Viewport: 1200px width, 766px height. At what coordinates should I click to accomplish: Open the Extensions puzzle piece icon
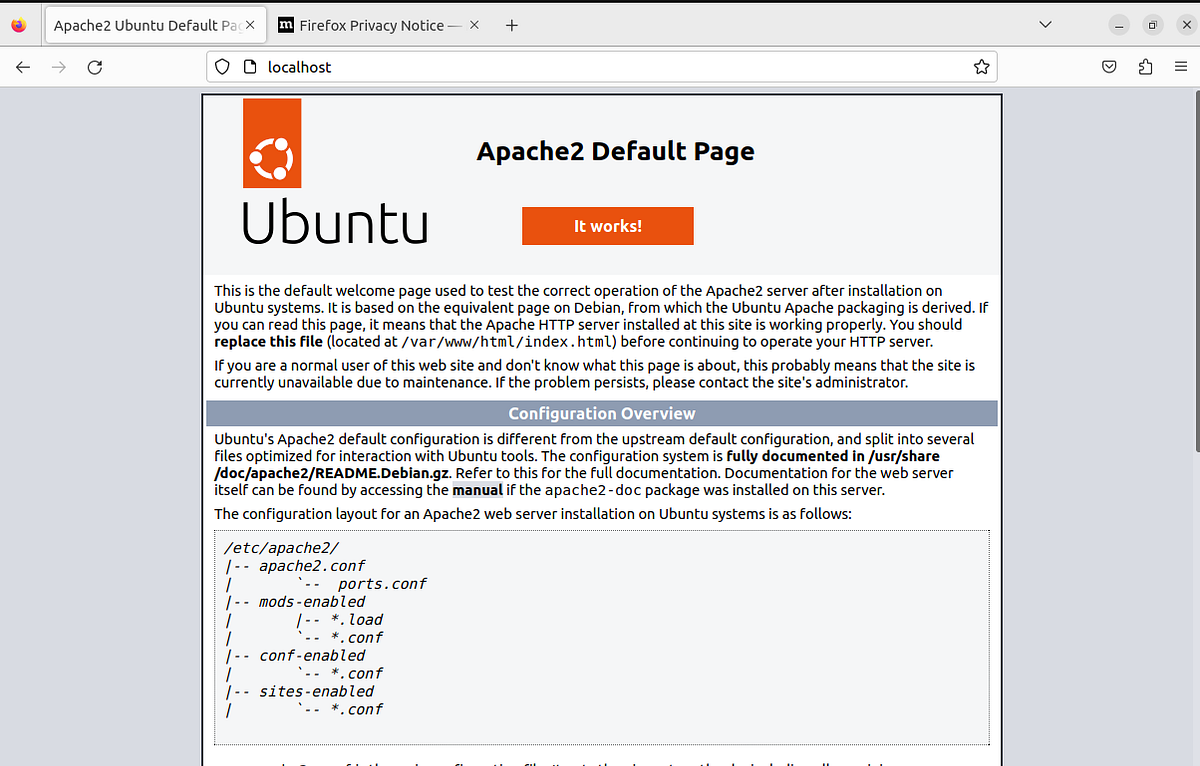1145,66
